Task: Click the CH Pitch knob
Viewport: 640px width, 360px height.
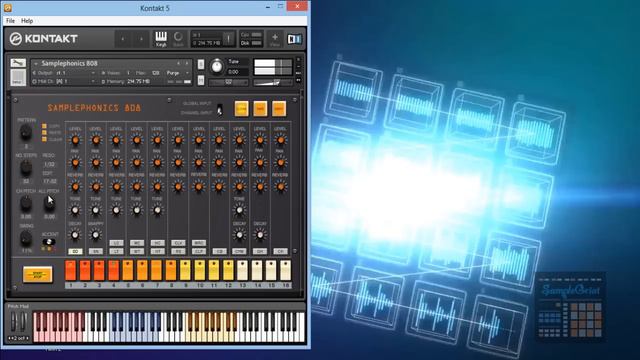Action: tap(26, 203)
